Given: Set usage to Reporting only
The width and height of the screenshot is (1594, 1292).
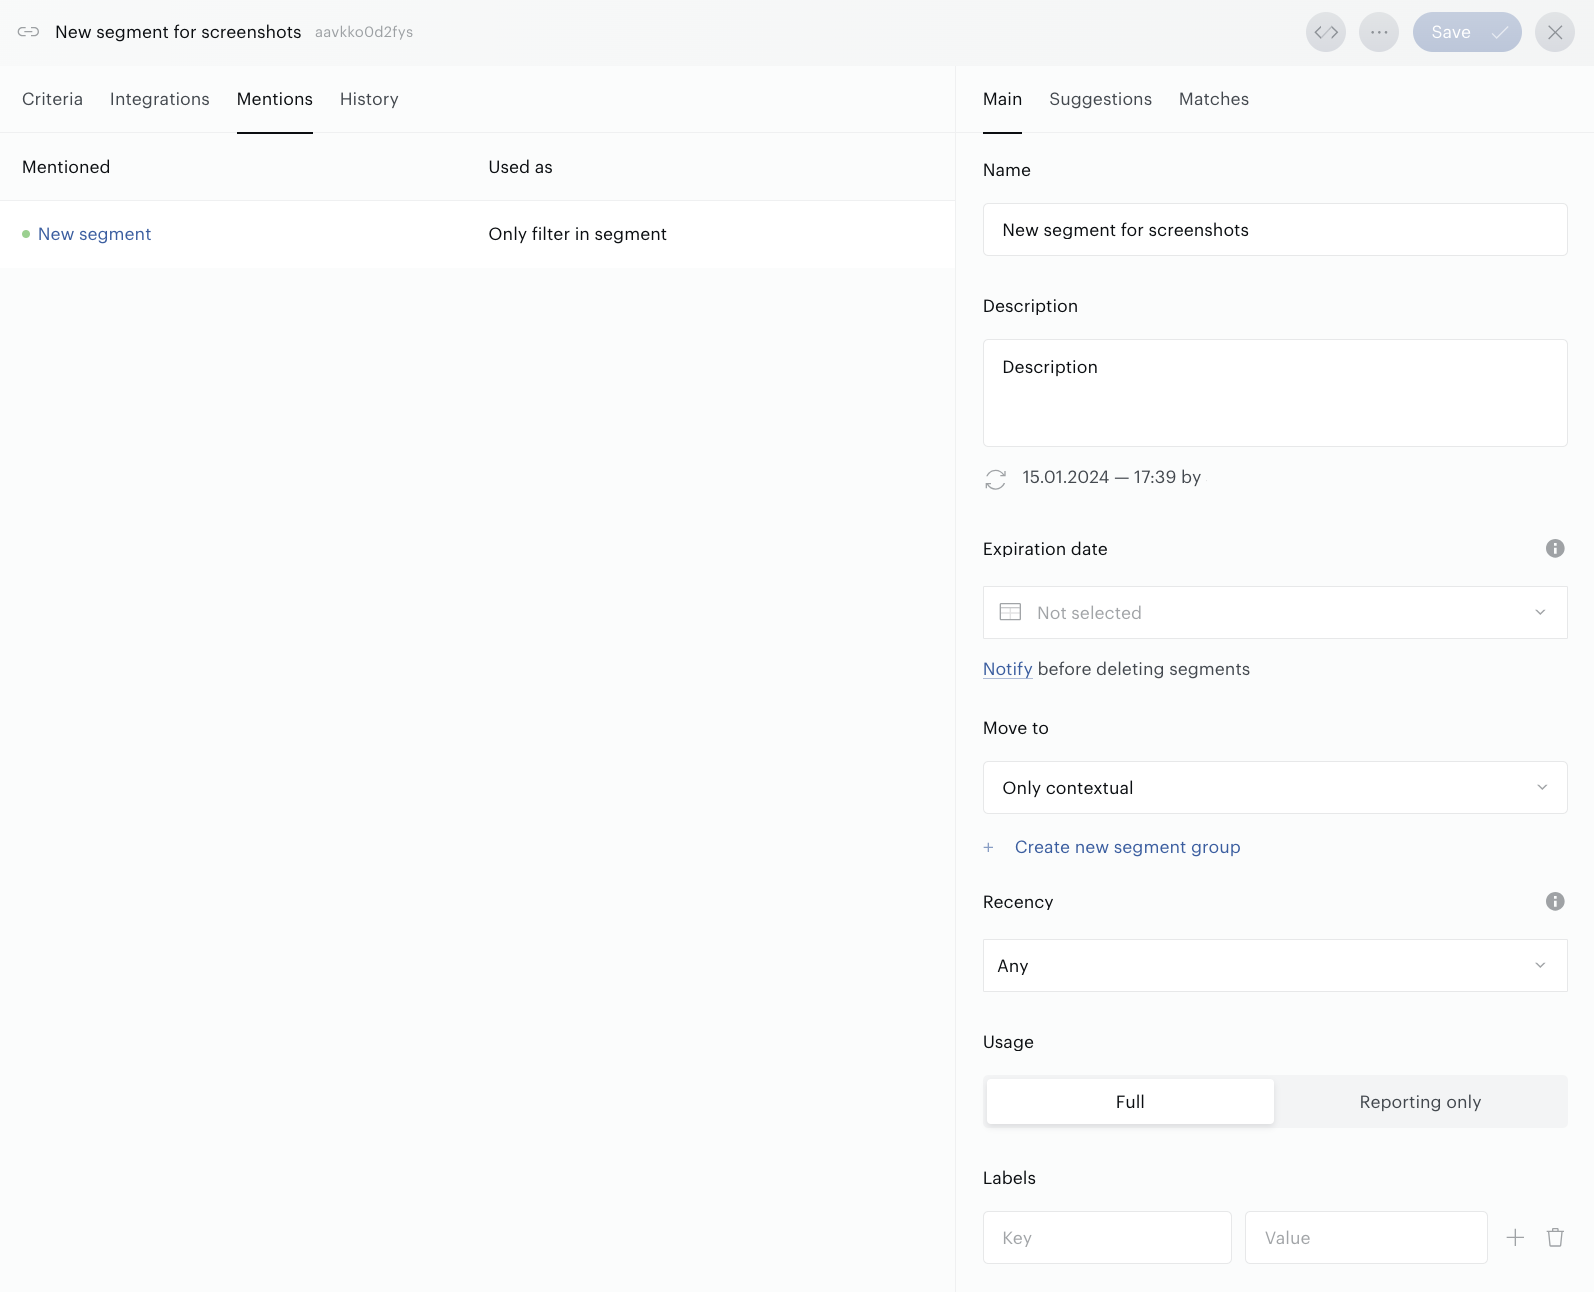Looking at the screenshot, I should point(1420,1101).
